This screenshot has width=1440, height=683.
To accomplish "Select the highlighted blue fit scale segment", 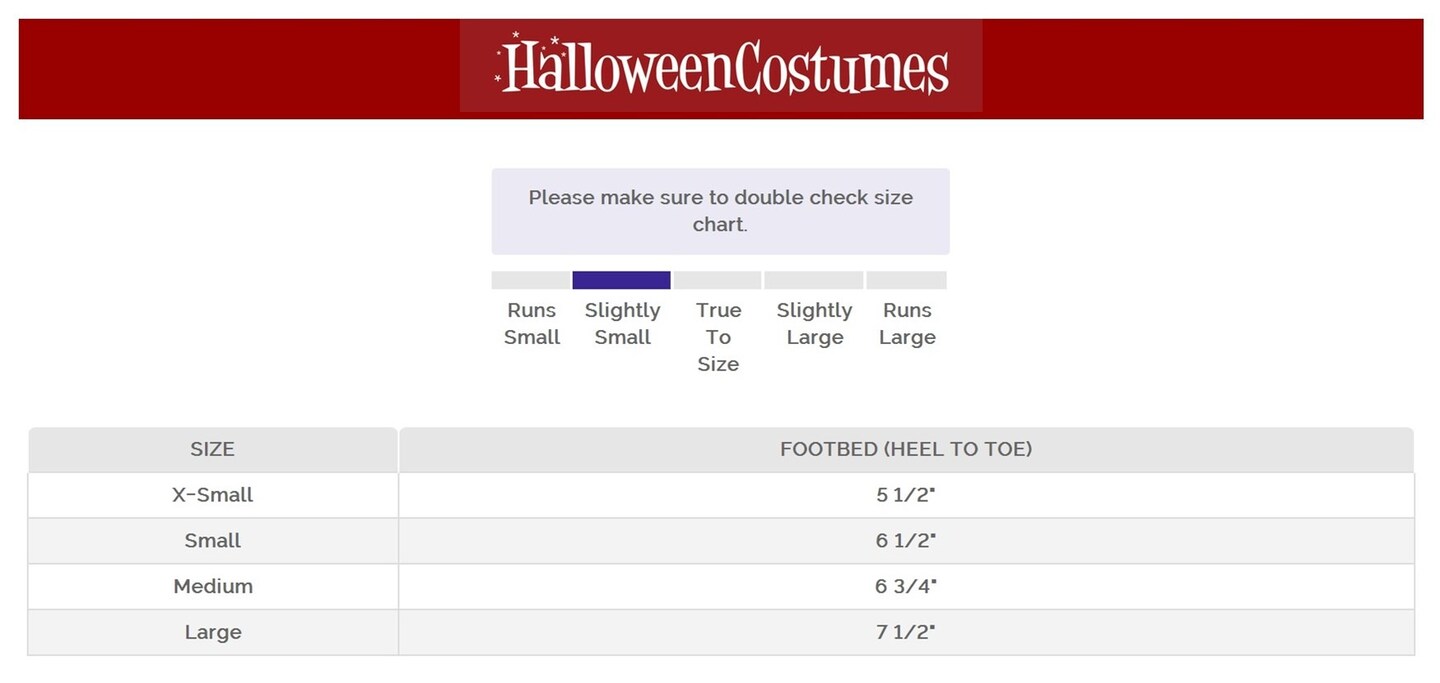I will (x=621, y=280).
